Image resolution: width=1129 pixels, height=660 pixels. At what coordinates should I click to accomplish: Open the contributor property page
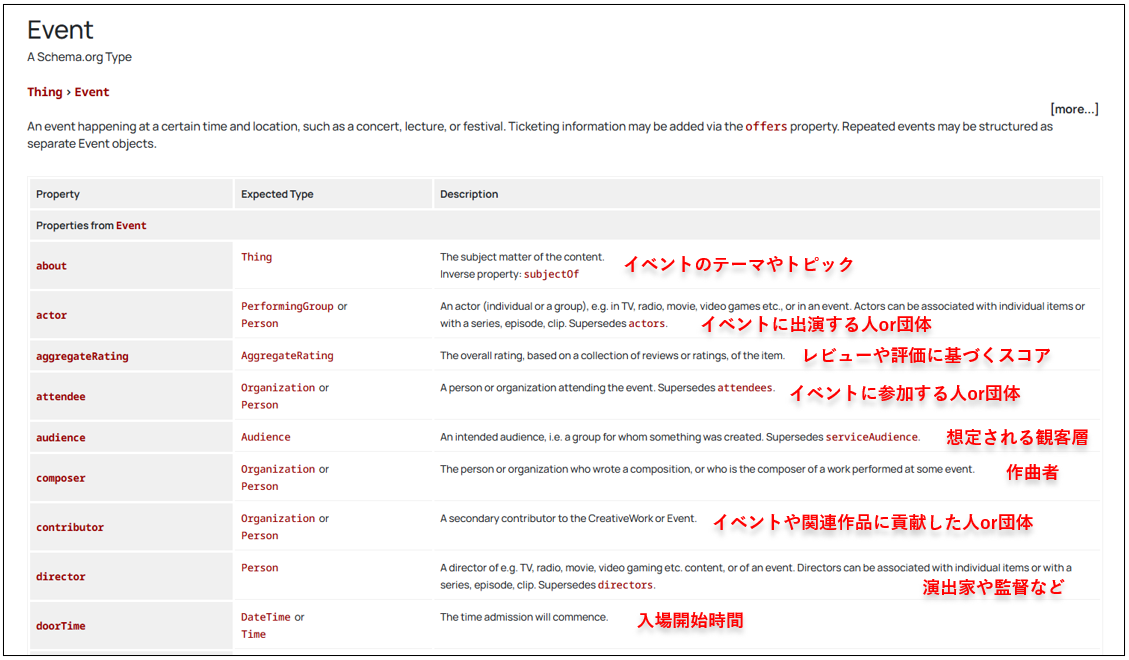(67, 527)
